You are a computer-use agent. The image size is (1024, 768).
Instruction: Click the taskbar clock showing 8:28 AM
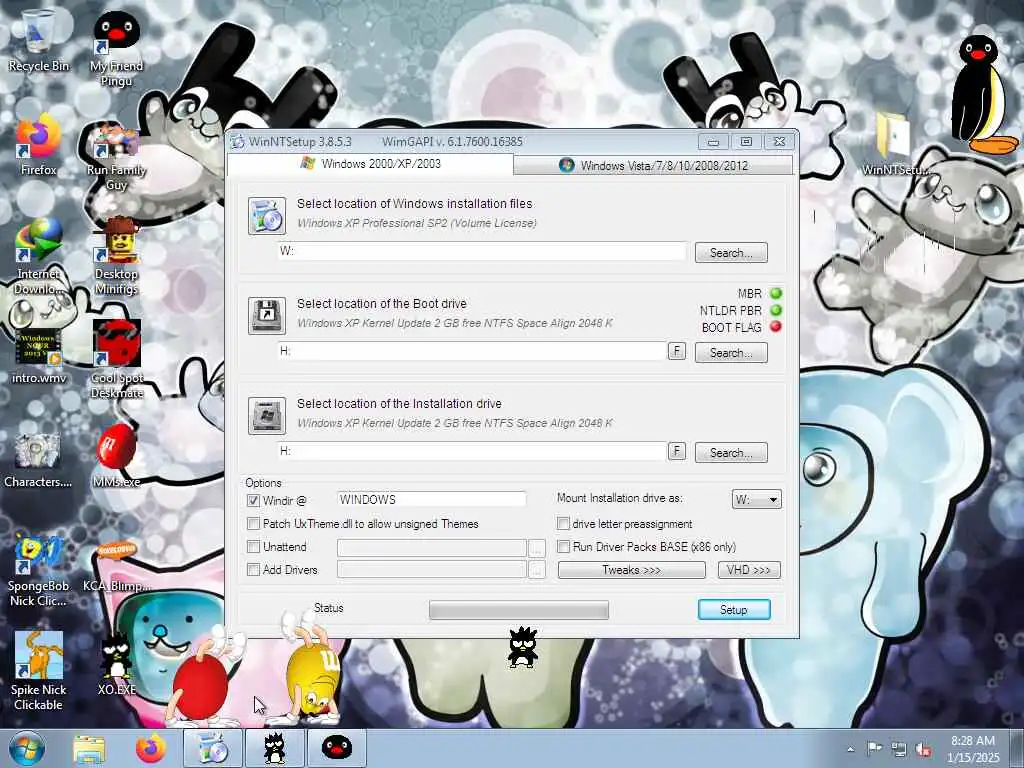point(973,749)
